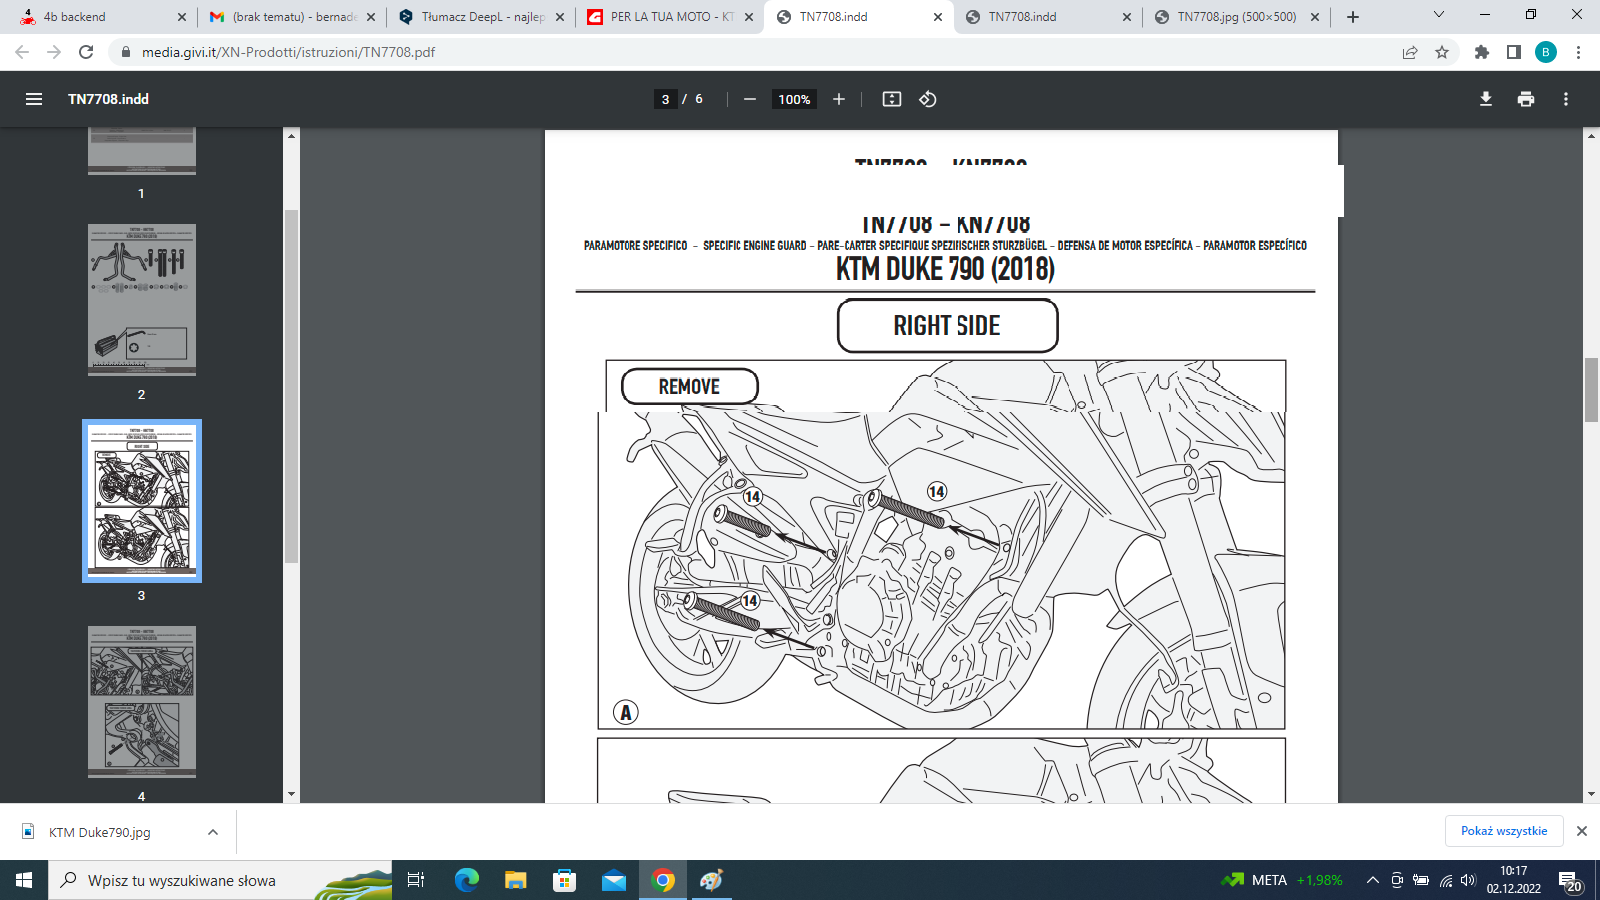Switch to the Tłumacz DeepL tab

(x=480, y=17)
